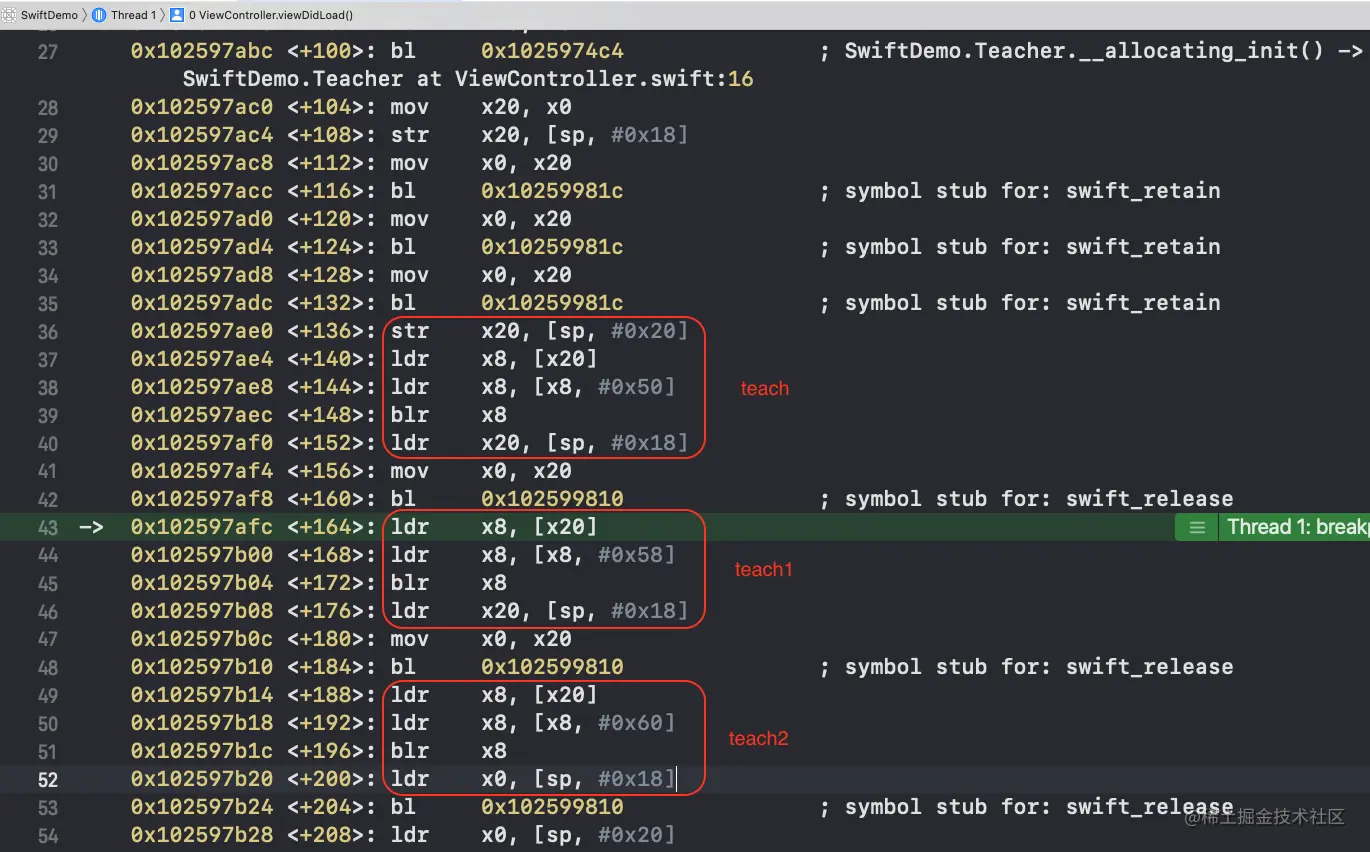This screenshot has height=852, width=1370.
Task: Click gutter line number 54
Action: pos(47,835)
